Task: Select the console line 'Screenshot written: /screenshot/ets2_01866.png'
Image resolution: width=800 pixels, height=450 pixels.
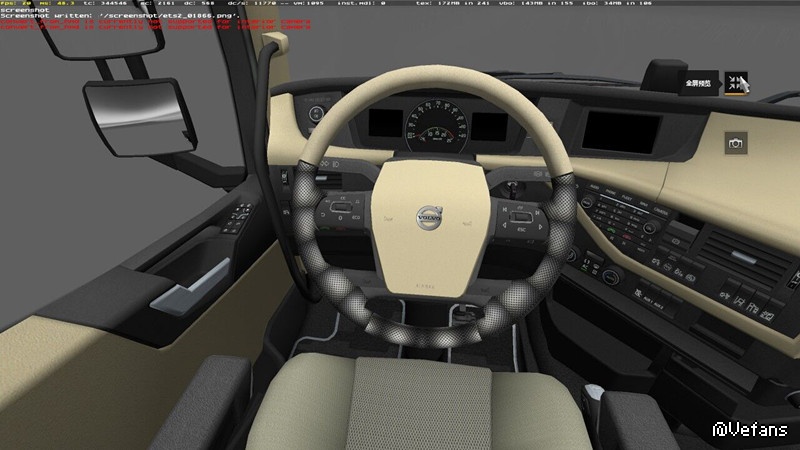Action: pos(120,16)
